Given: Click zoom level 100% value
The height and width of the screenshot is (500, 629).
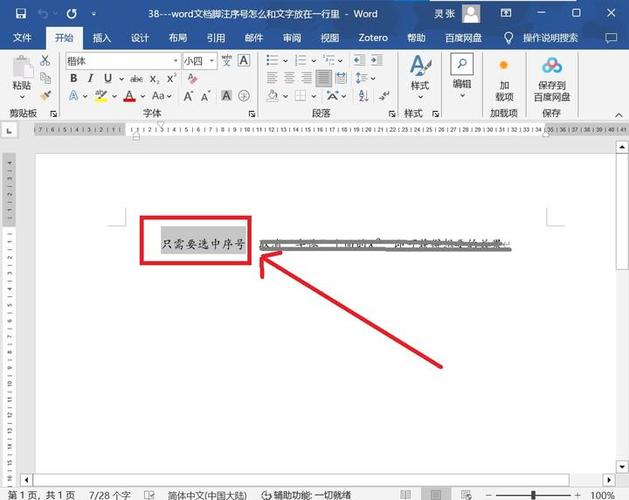Looking at the screenshot, I should click(602, 495).
